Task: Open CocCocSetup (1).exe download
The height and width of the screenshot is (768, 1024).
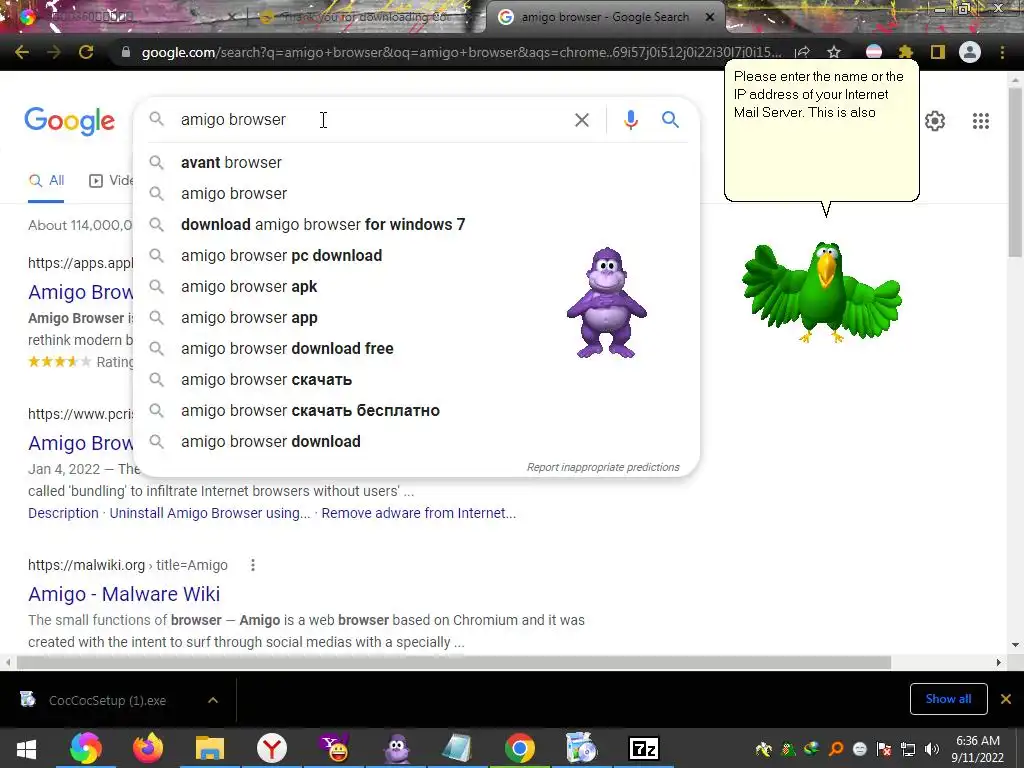Action: pos(107,701)
